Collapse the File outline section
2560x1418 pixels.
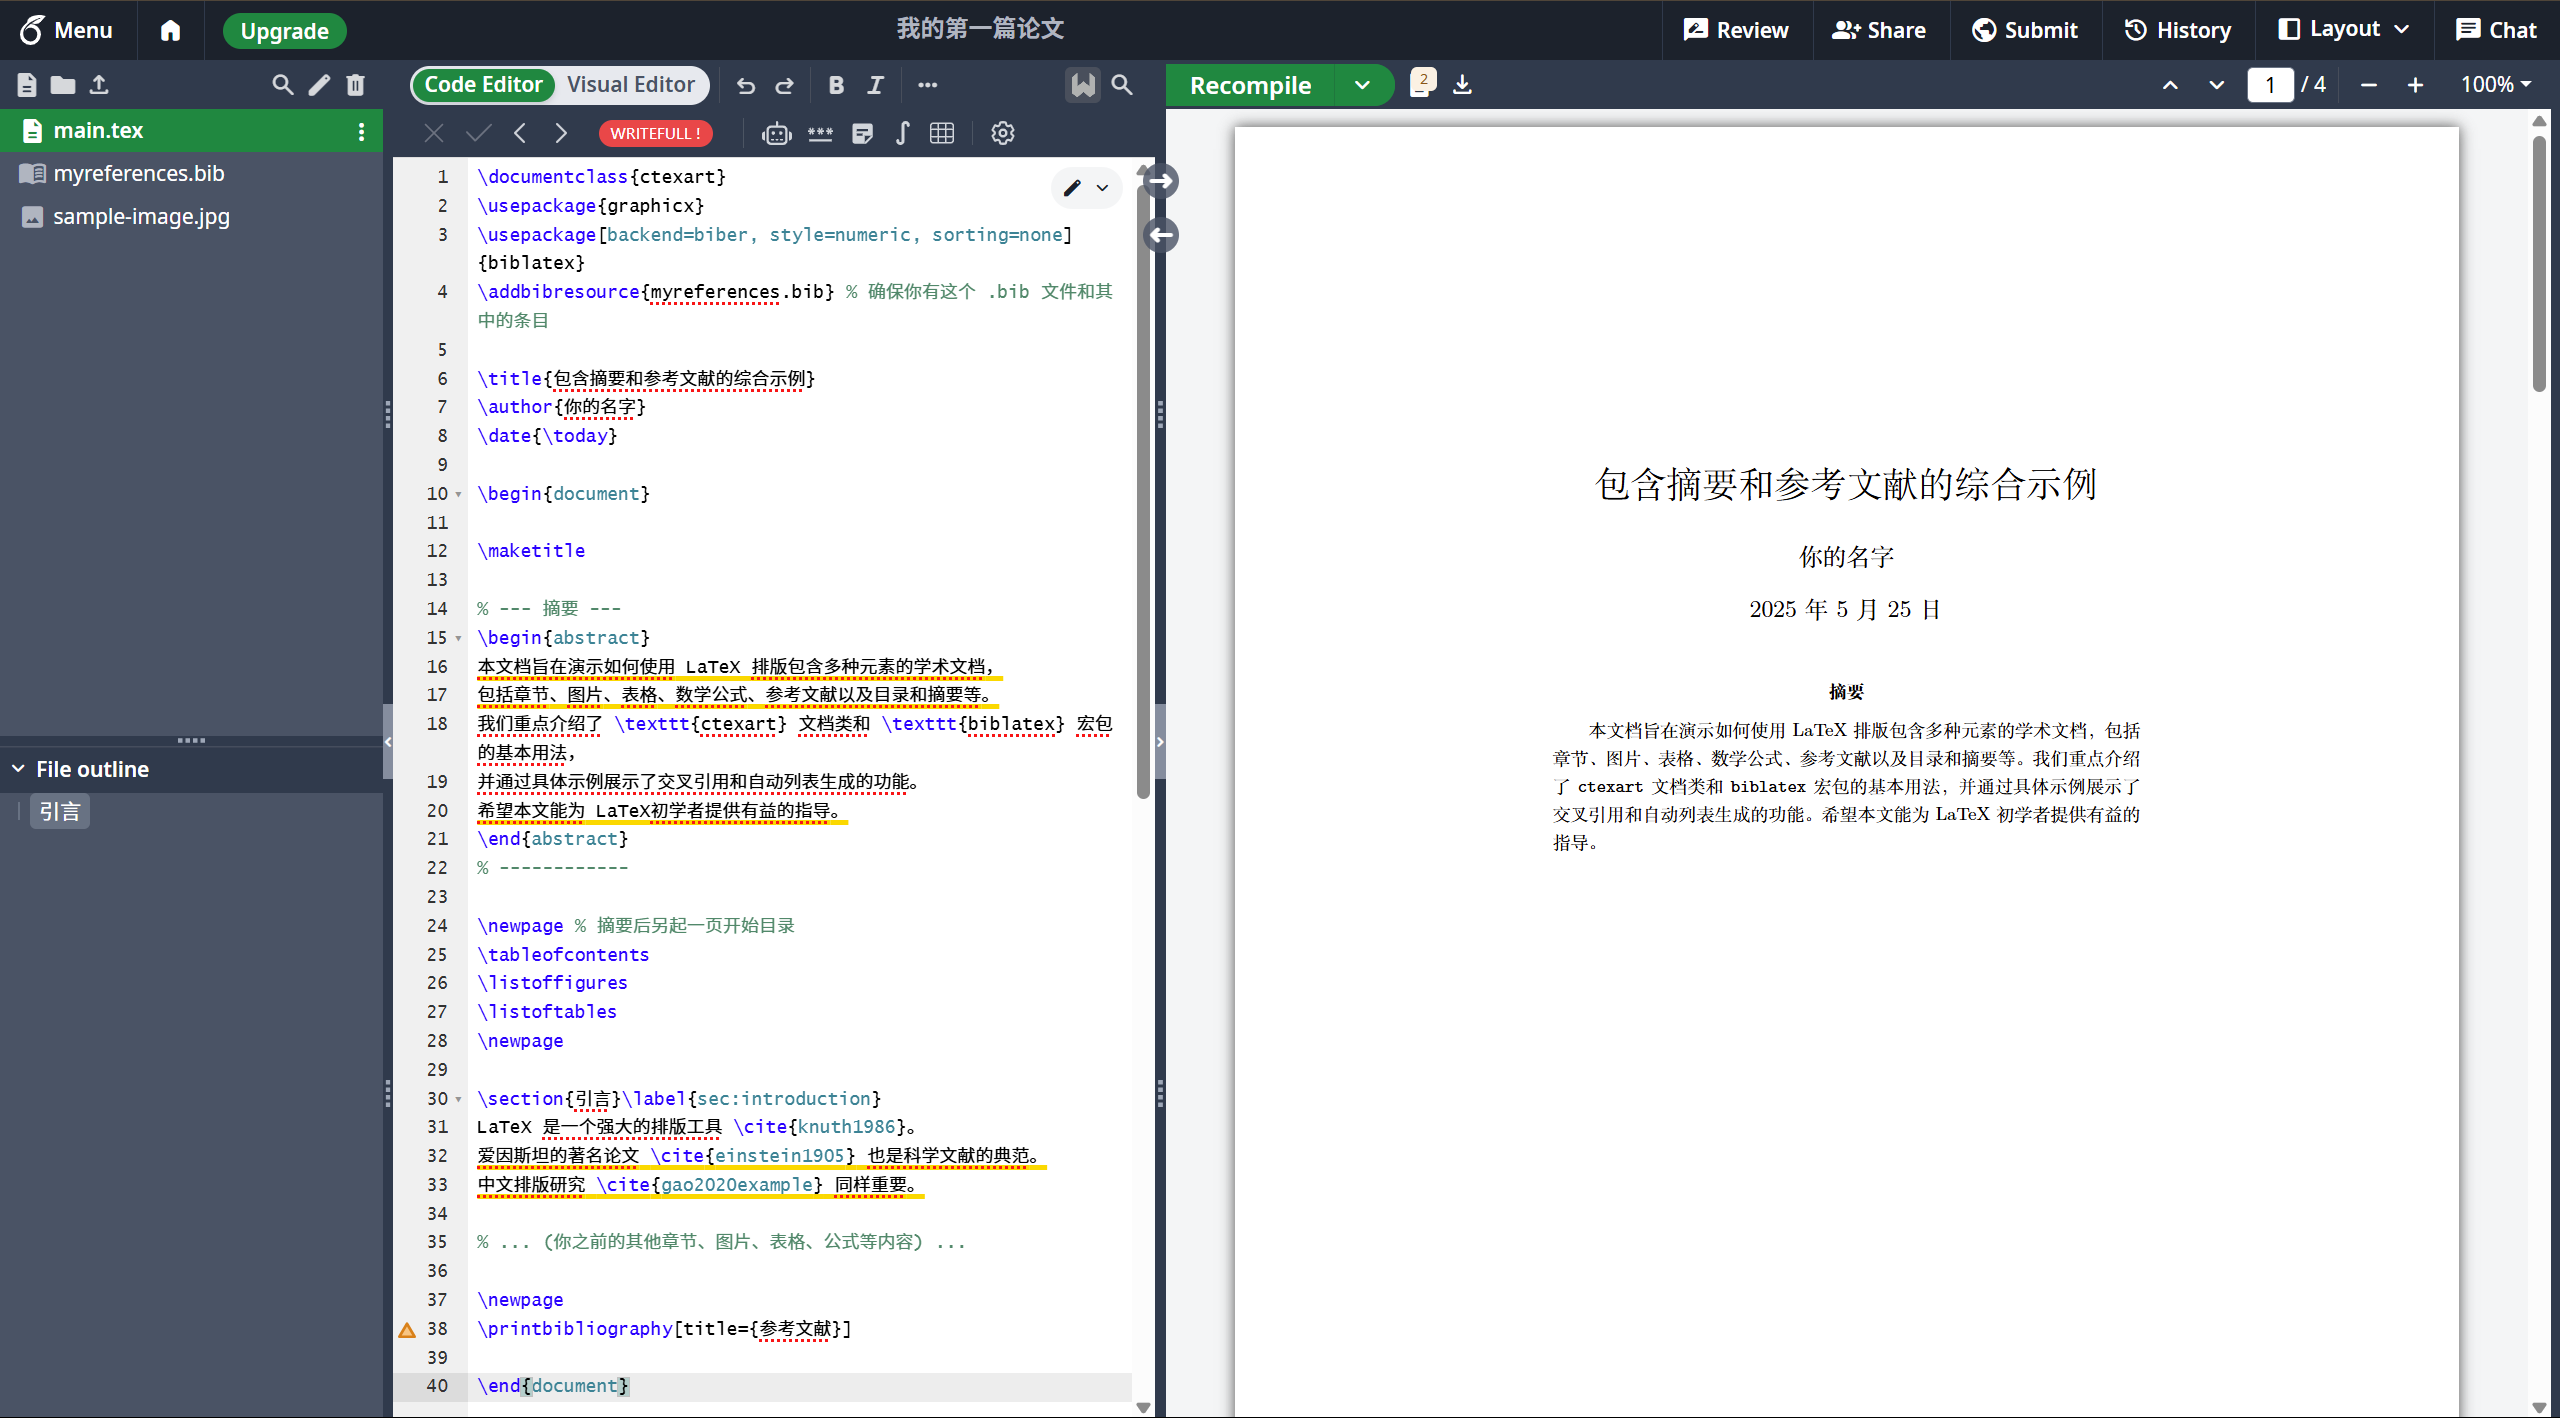19,769
